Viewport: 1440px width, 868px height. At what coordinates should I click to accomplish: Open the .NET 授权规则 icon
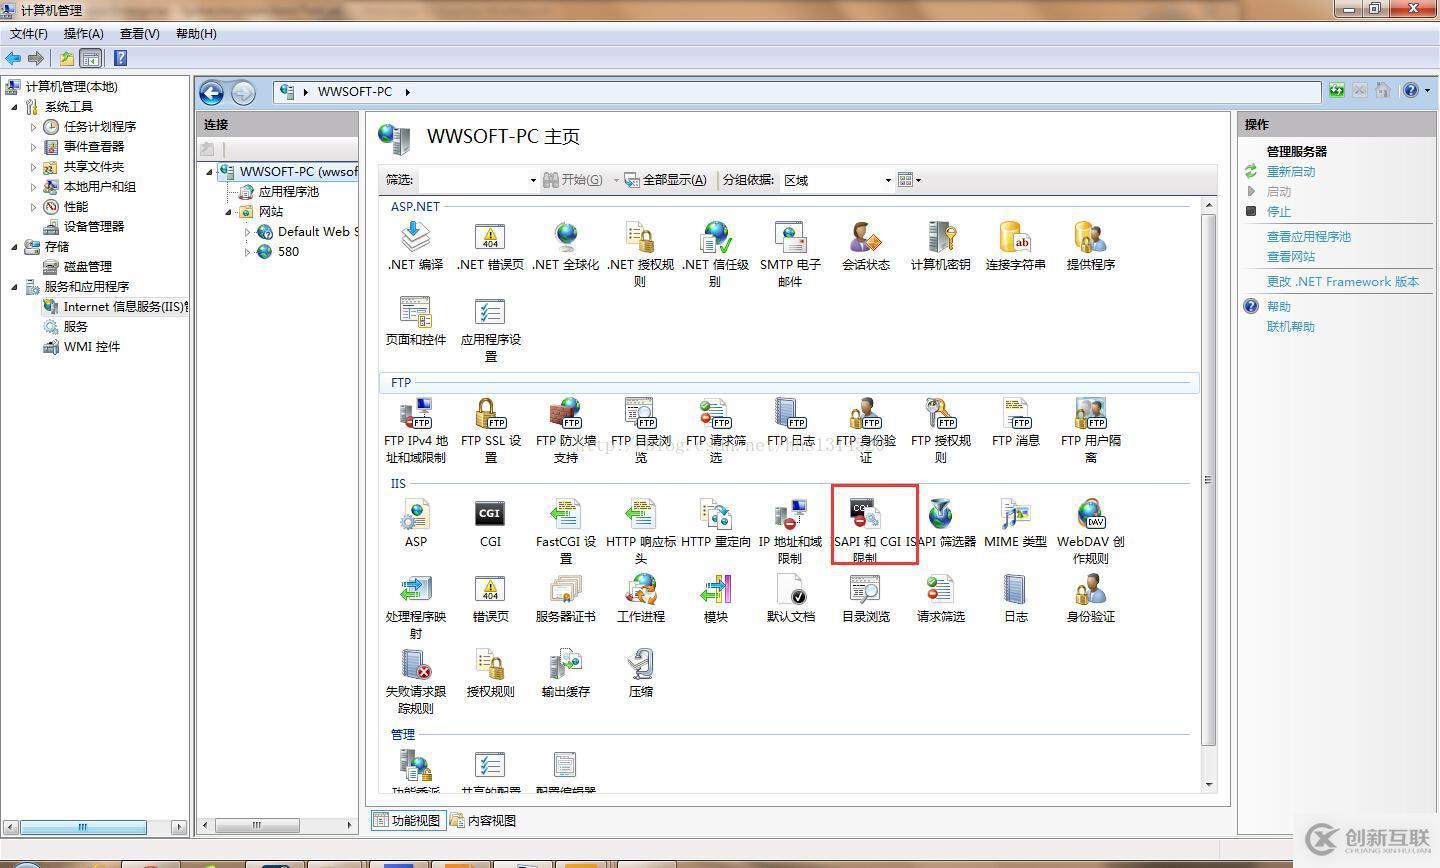pyautogui.click(x=640, y=253)
